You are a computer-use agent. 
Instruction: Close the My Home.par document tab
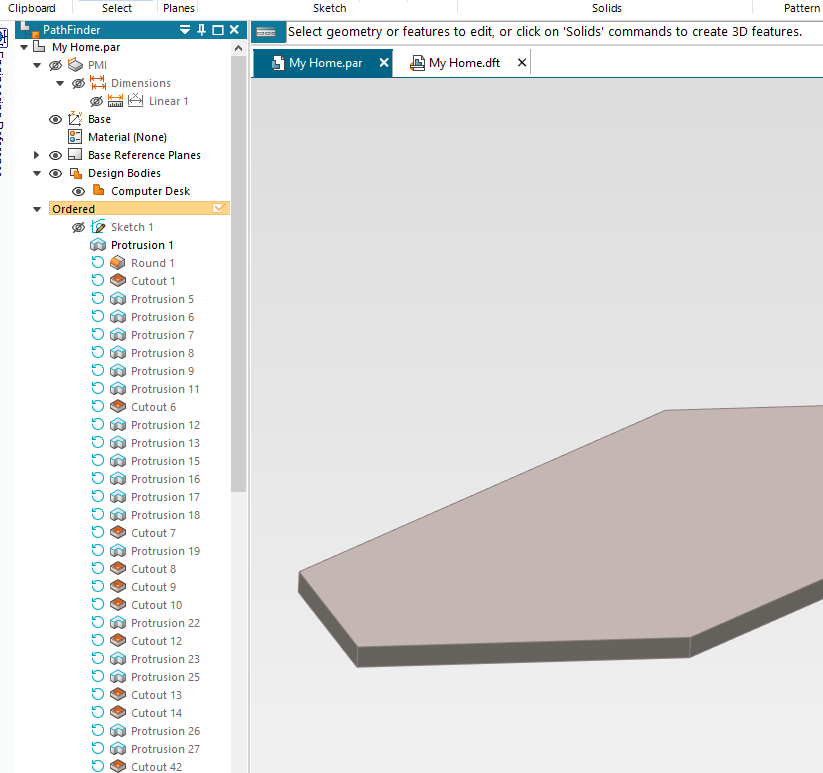(384, 63)
